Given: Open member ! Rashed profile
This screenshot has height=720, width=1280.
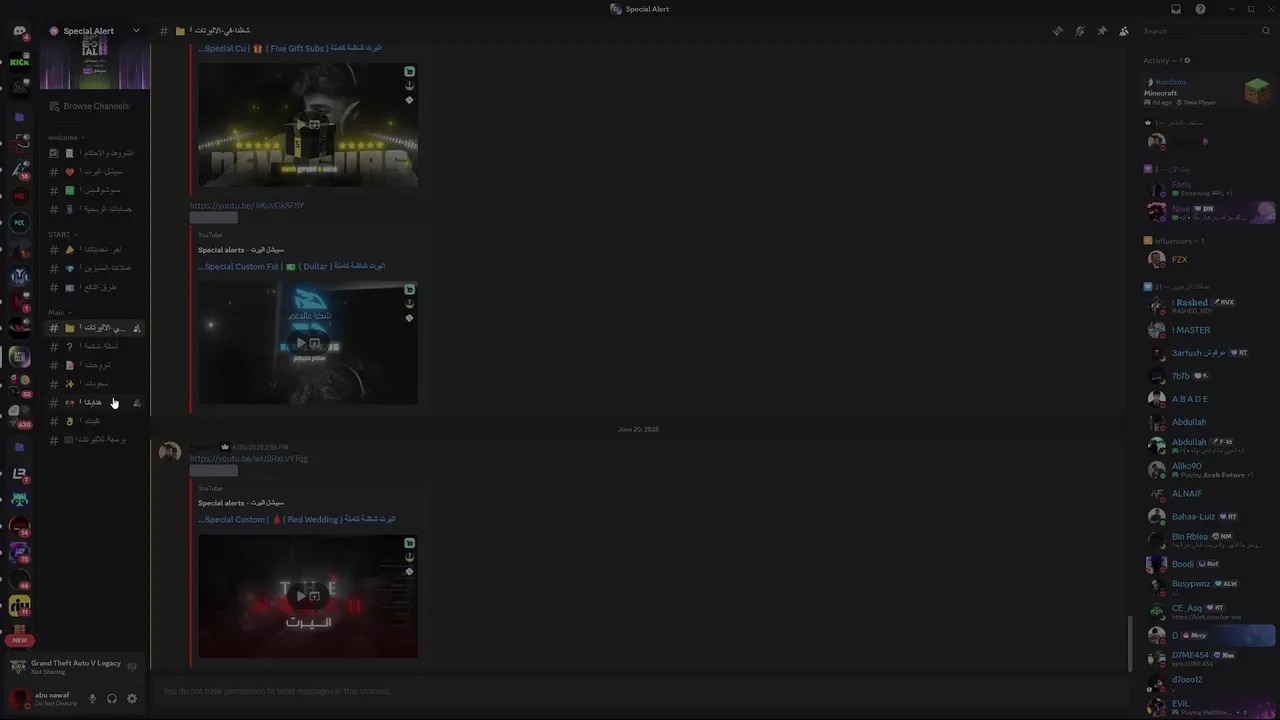Looking at the screenshot, I should [x=1208, y=306].
